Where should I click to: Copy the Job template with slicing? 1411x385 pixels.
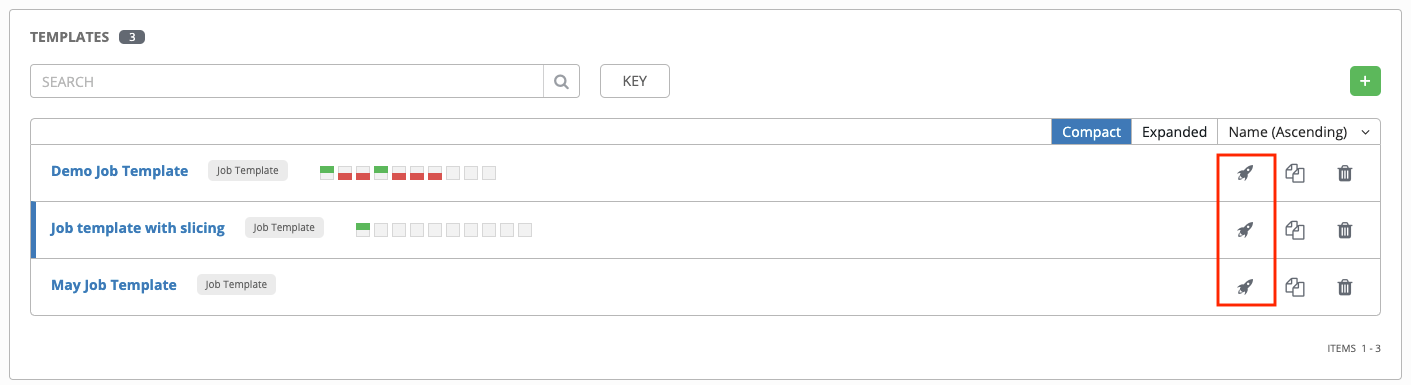pyautogui.click(x=1295, y=230)
